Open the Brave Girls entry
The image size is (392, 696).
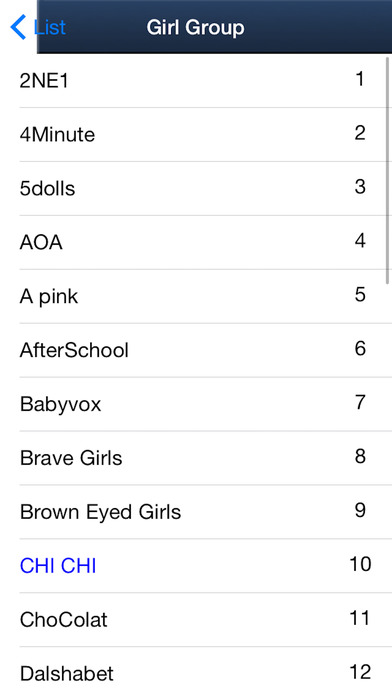(x=196, y=458)
